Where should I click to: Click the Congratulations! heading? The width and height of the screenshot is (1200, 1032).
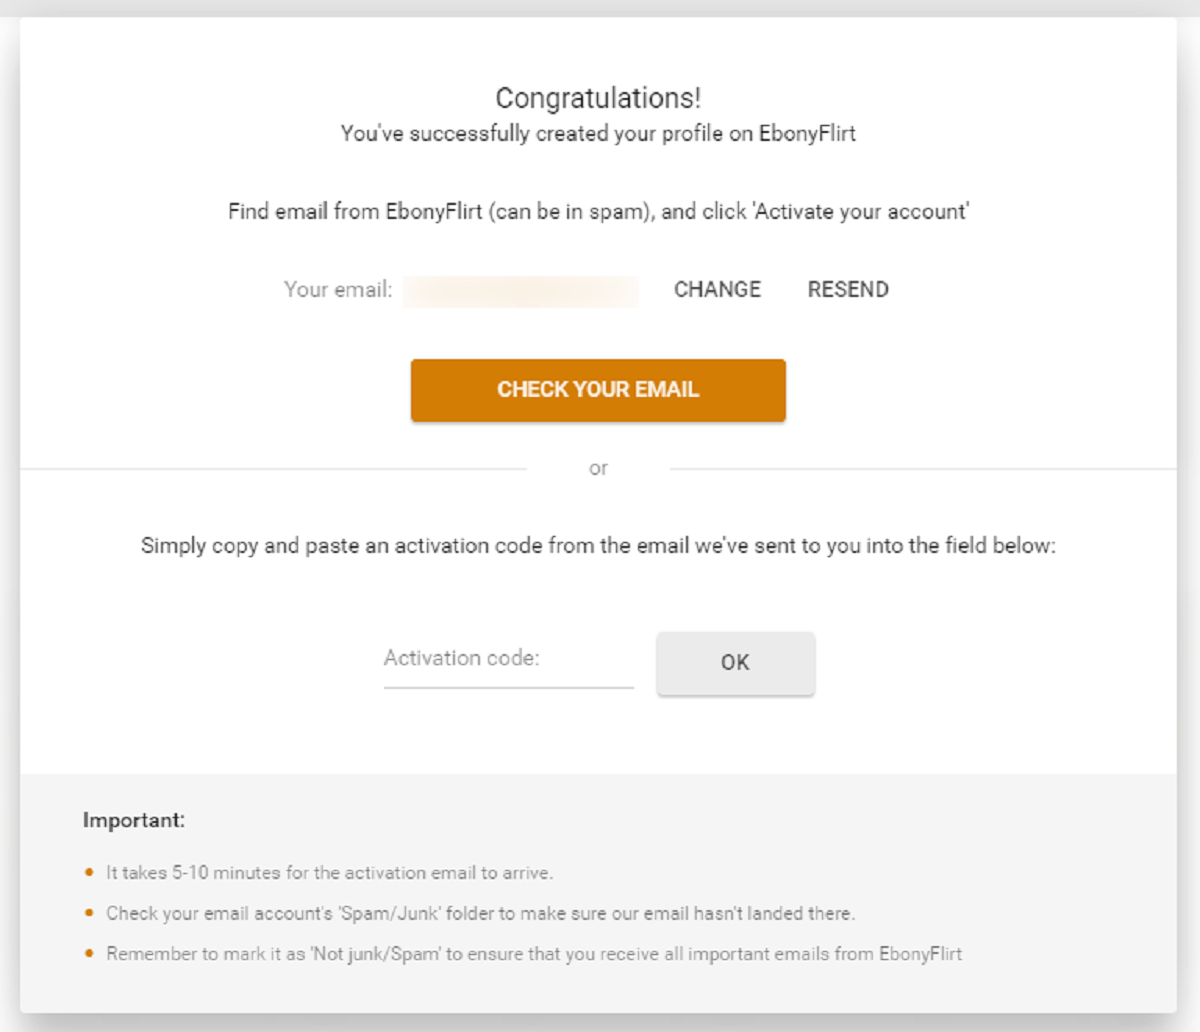[598, 98]
